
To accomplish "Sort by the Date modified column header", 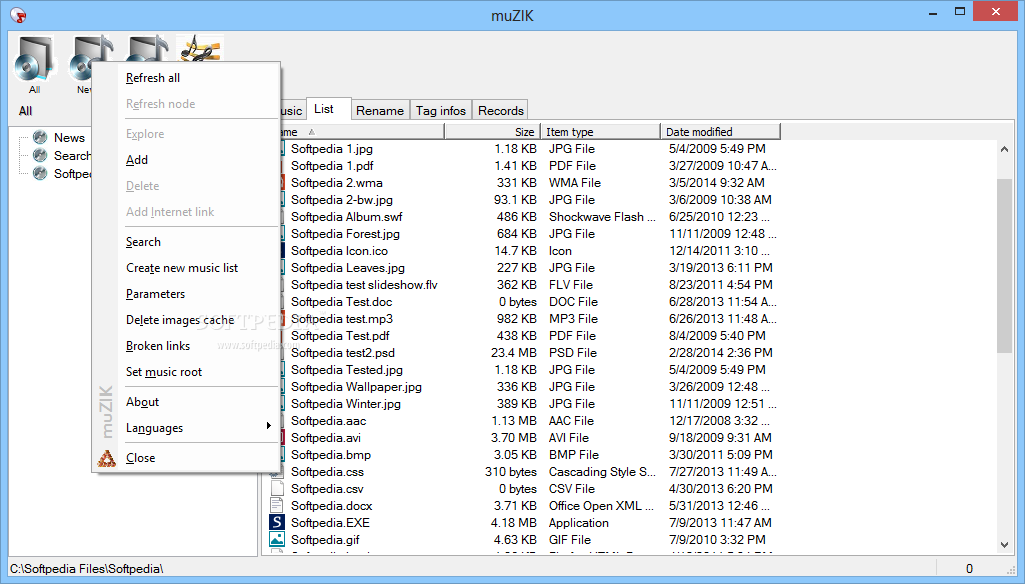I will point(720,131).
